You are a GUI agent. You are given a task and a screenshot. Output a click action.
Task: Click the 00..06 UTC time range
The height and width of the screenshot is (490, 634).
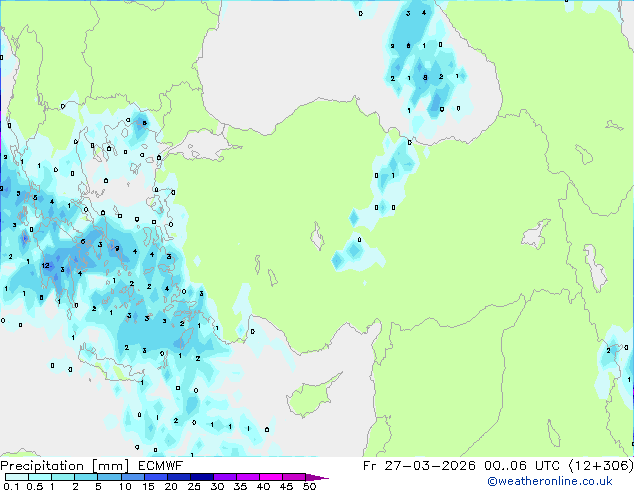tap(522, 466)
